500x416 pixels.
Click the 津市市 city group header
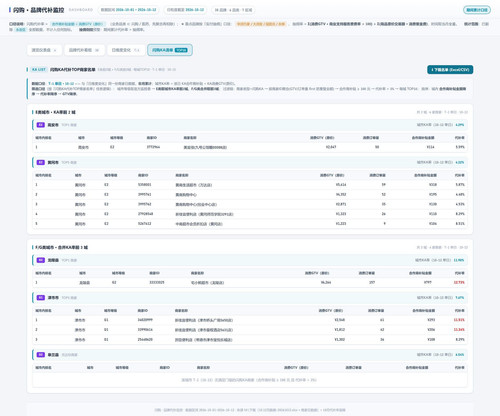(x=250, y=298)
